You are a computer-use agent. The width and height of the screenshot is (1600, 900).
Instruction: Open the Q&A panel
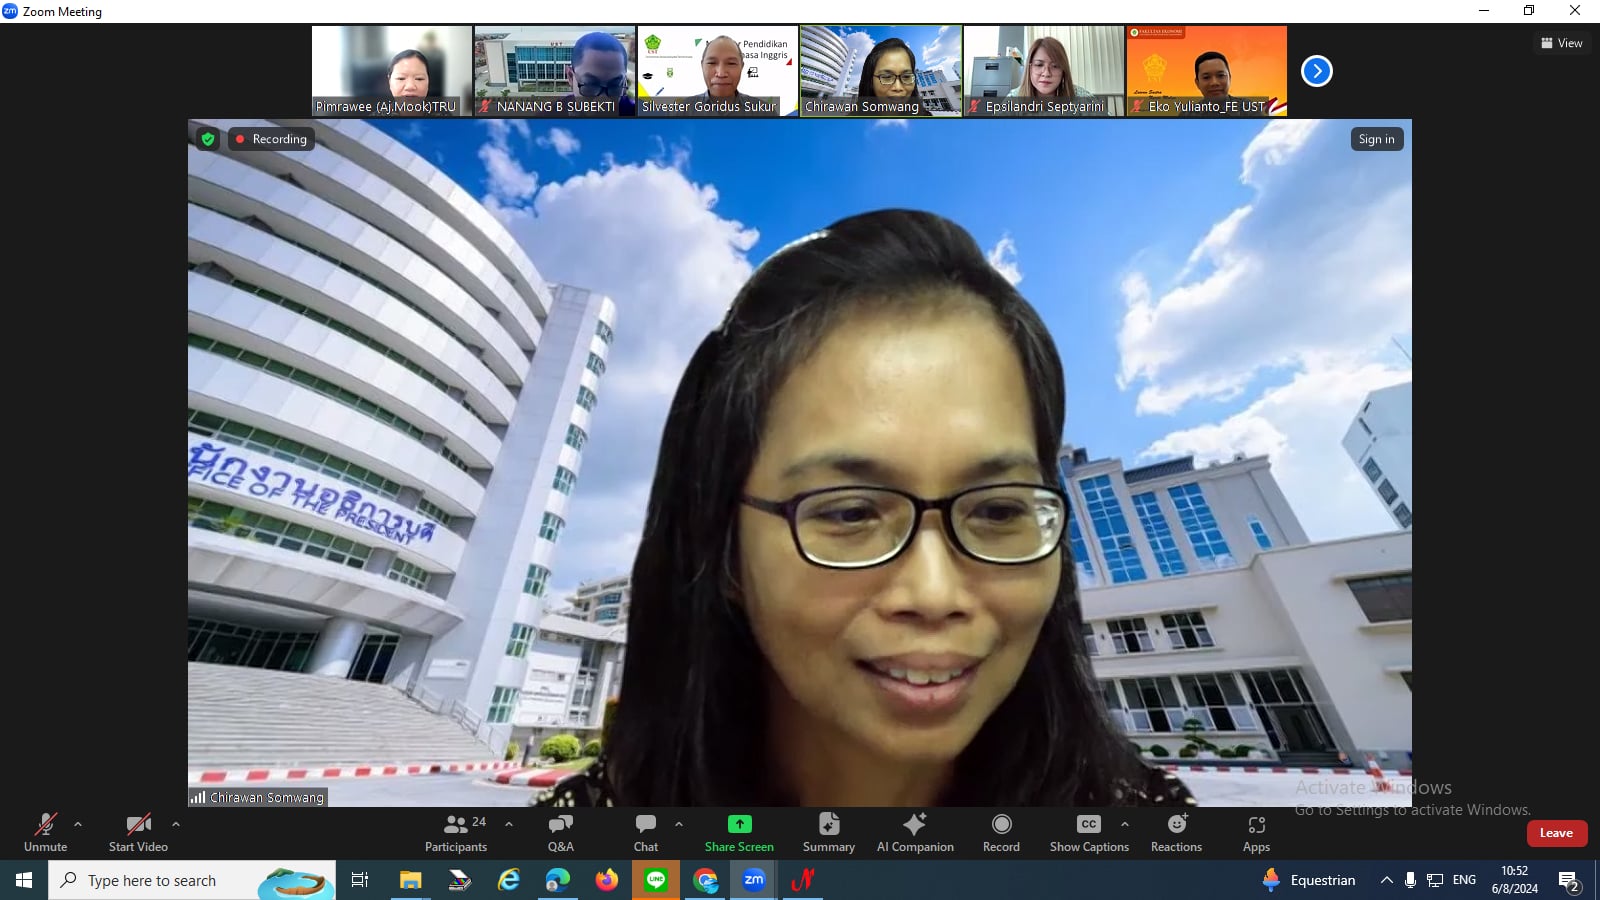tap(560, 832)
